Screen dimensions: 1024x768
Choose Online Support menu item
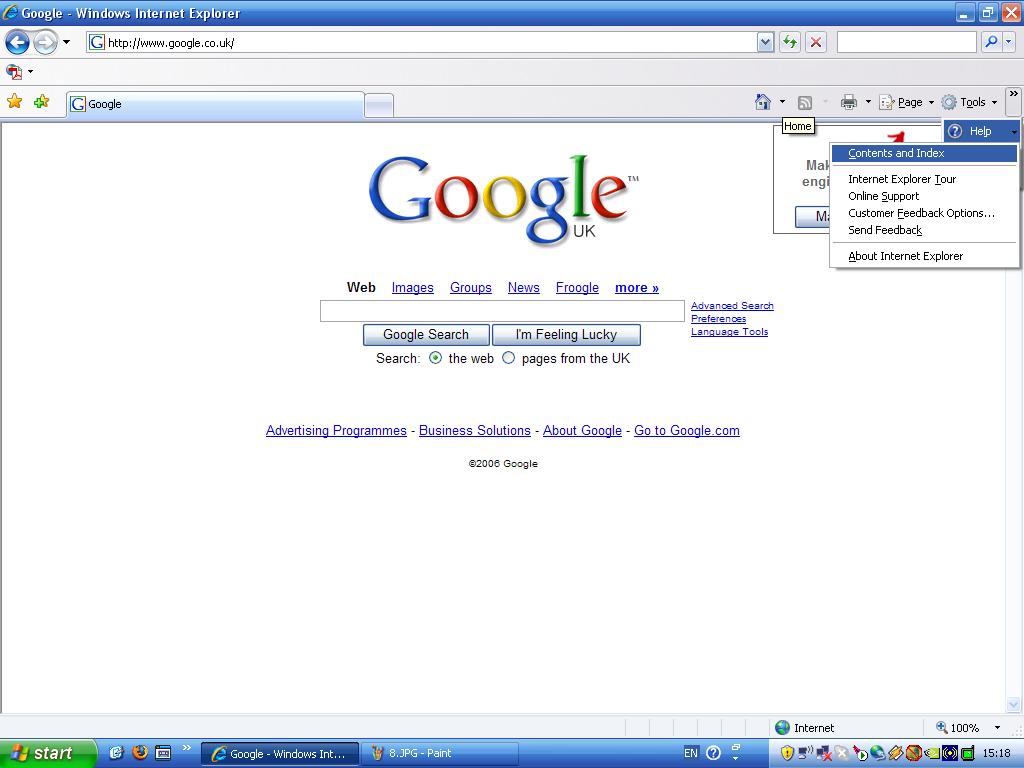(923, 196)
